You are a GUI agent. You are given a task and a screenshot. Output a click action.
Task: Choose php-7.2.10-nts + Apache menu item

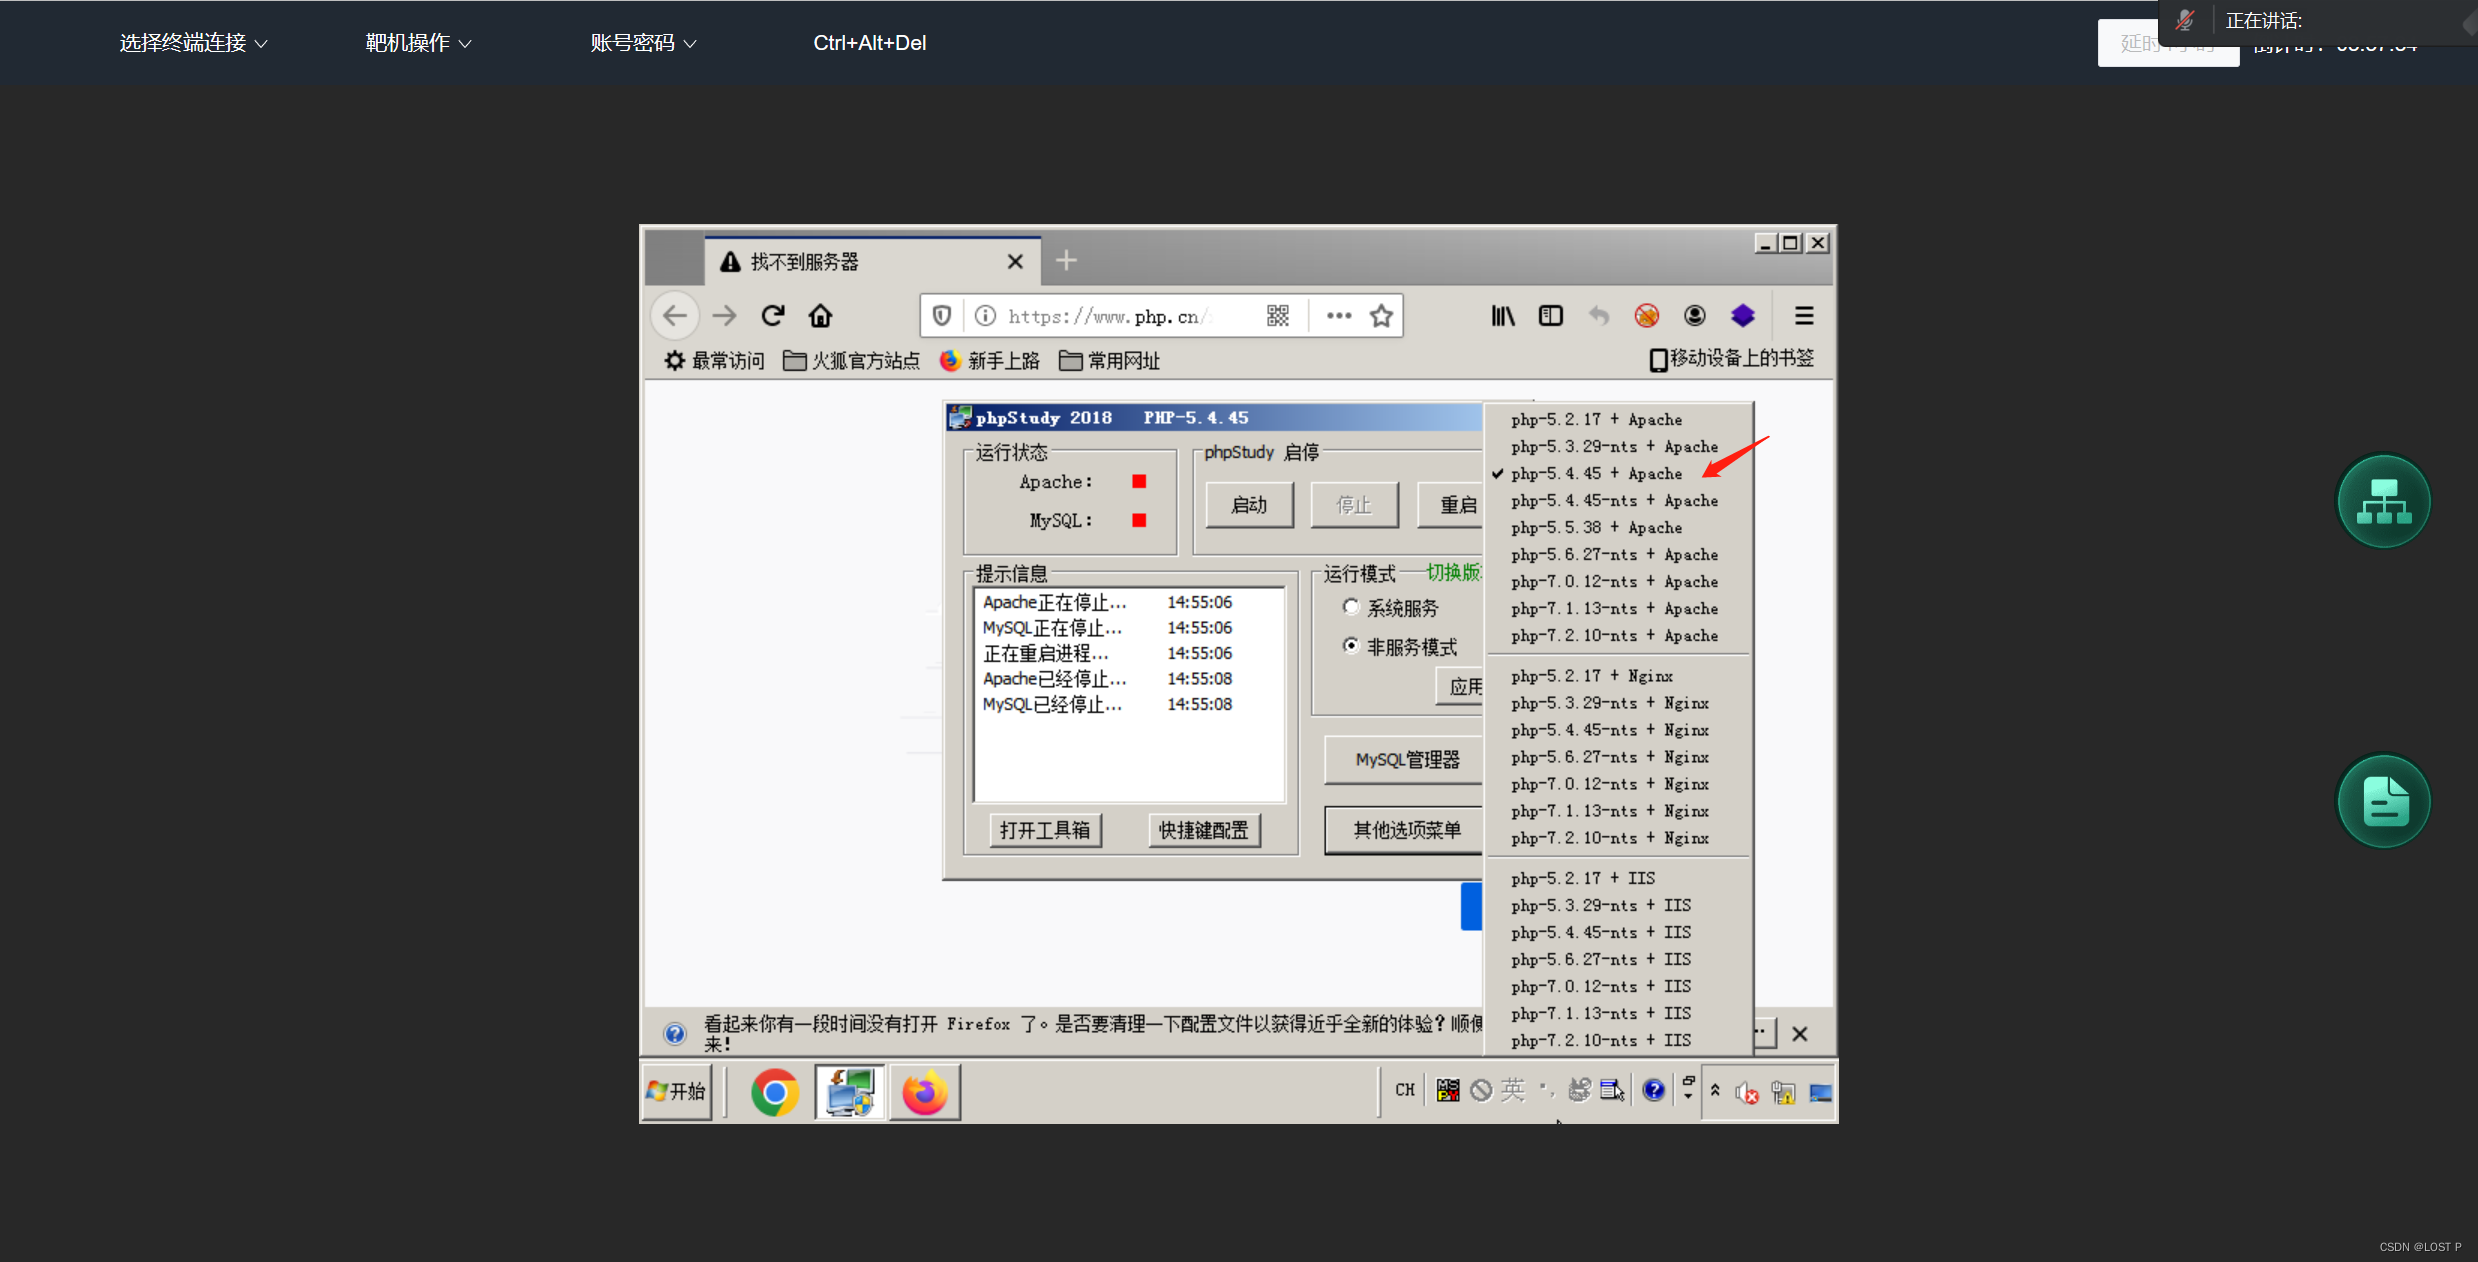tap(1618, 636)
